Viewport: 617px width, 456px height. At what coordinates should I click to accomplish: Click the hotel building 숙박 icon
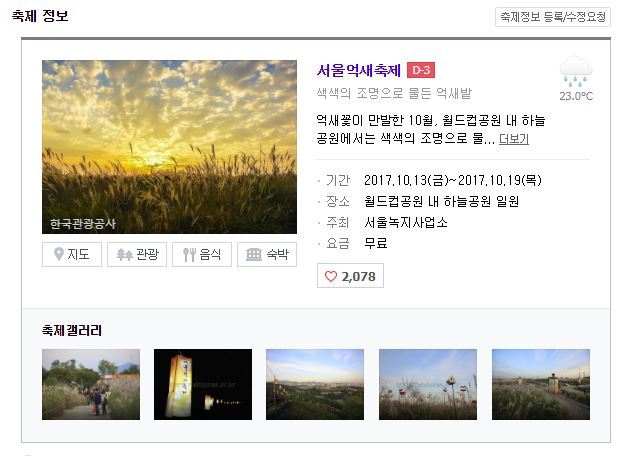[254, 255]
